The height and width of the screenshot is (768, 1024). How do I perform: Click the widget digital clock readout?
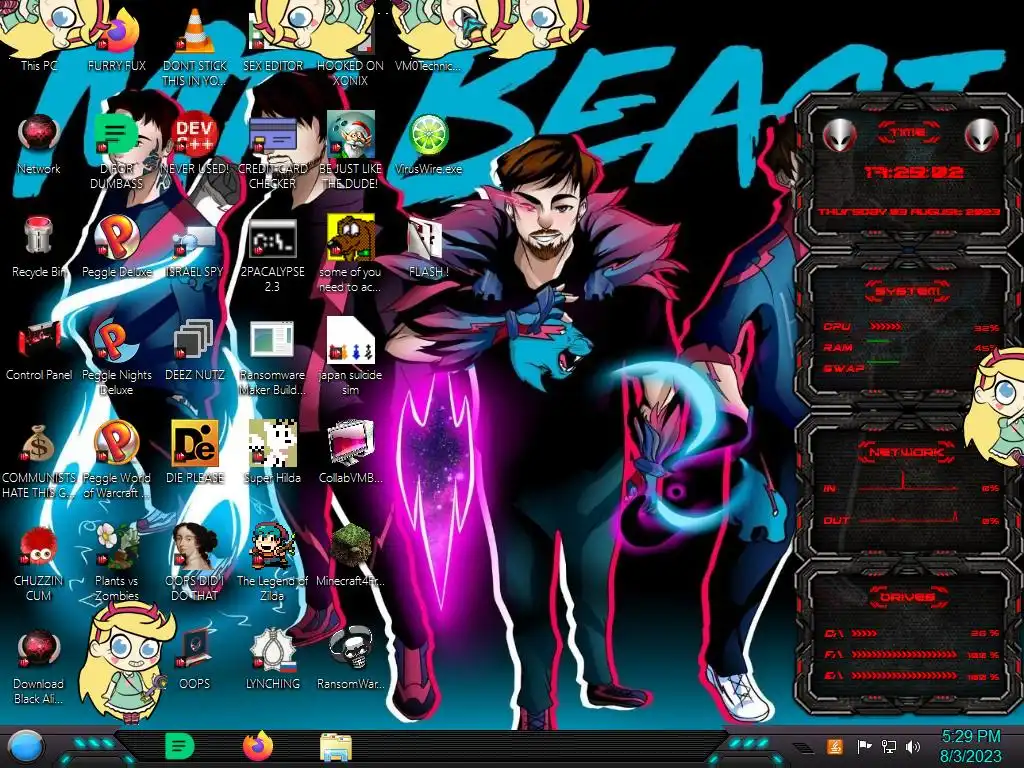[913, 172]
